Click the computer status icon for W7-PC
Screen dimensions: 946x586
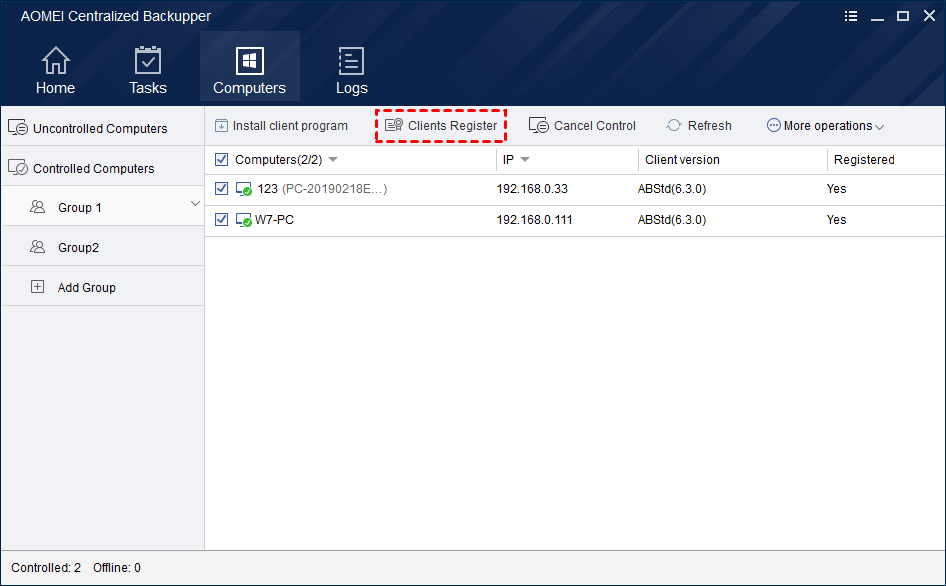click(244, 220)
